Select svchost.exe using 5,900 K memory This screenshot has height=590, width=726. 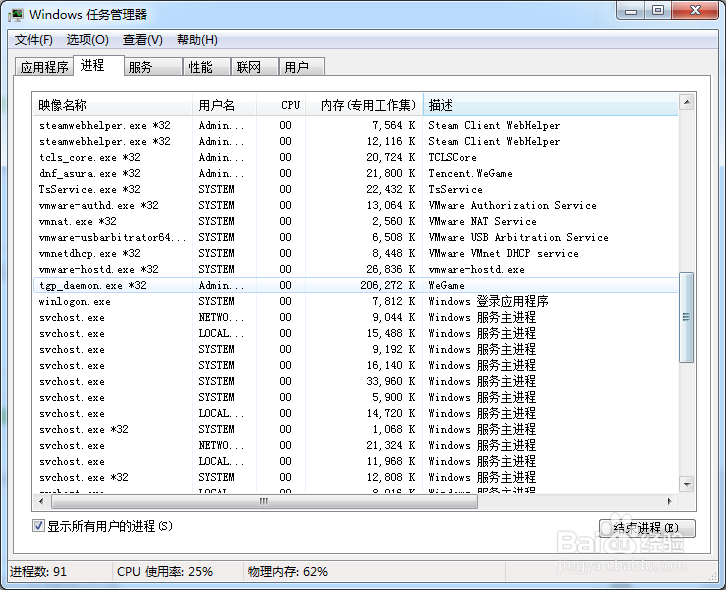[x=356, y=397]
